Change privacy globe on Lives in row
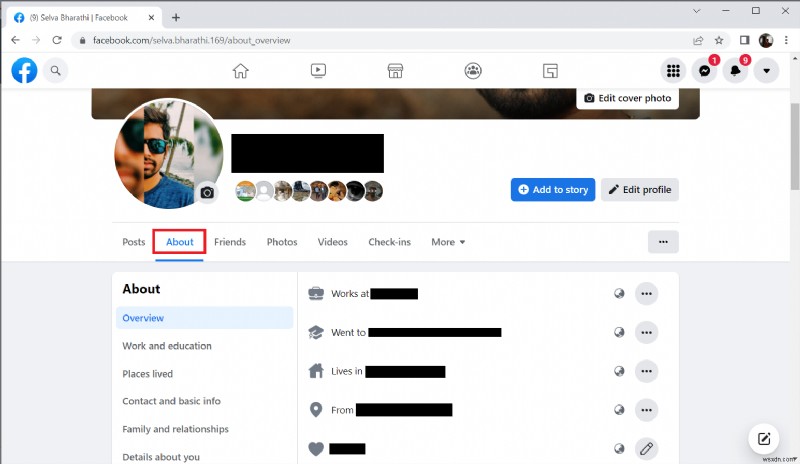Screen dimensions: 800x464 (619, 371)
